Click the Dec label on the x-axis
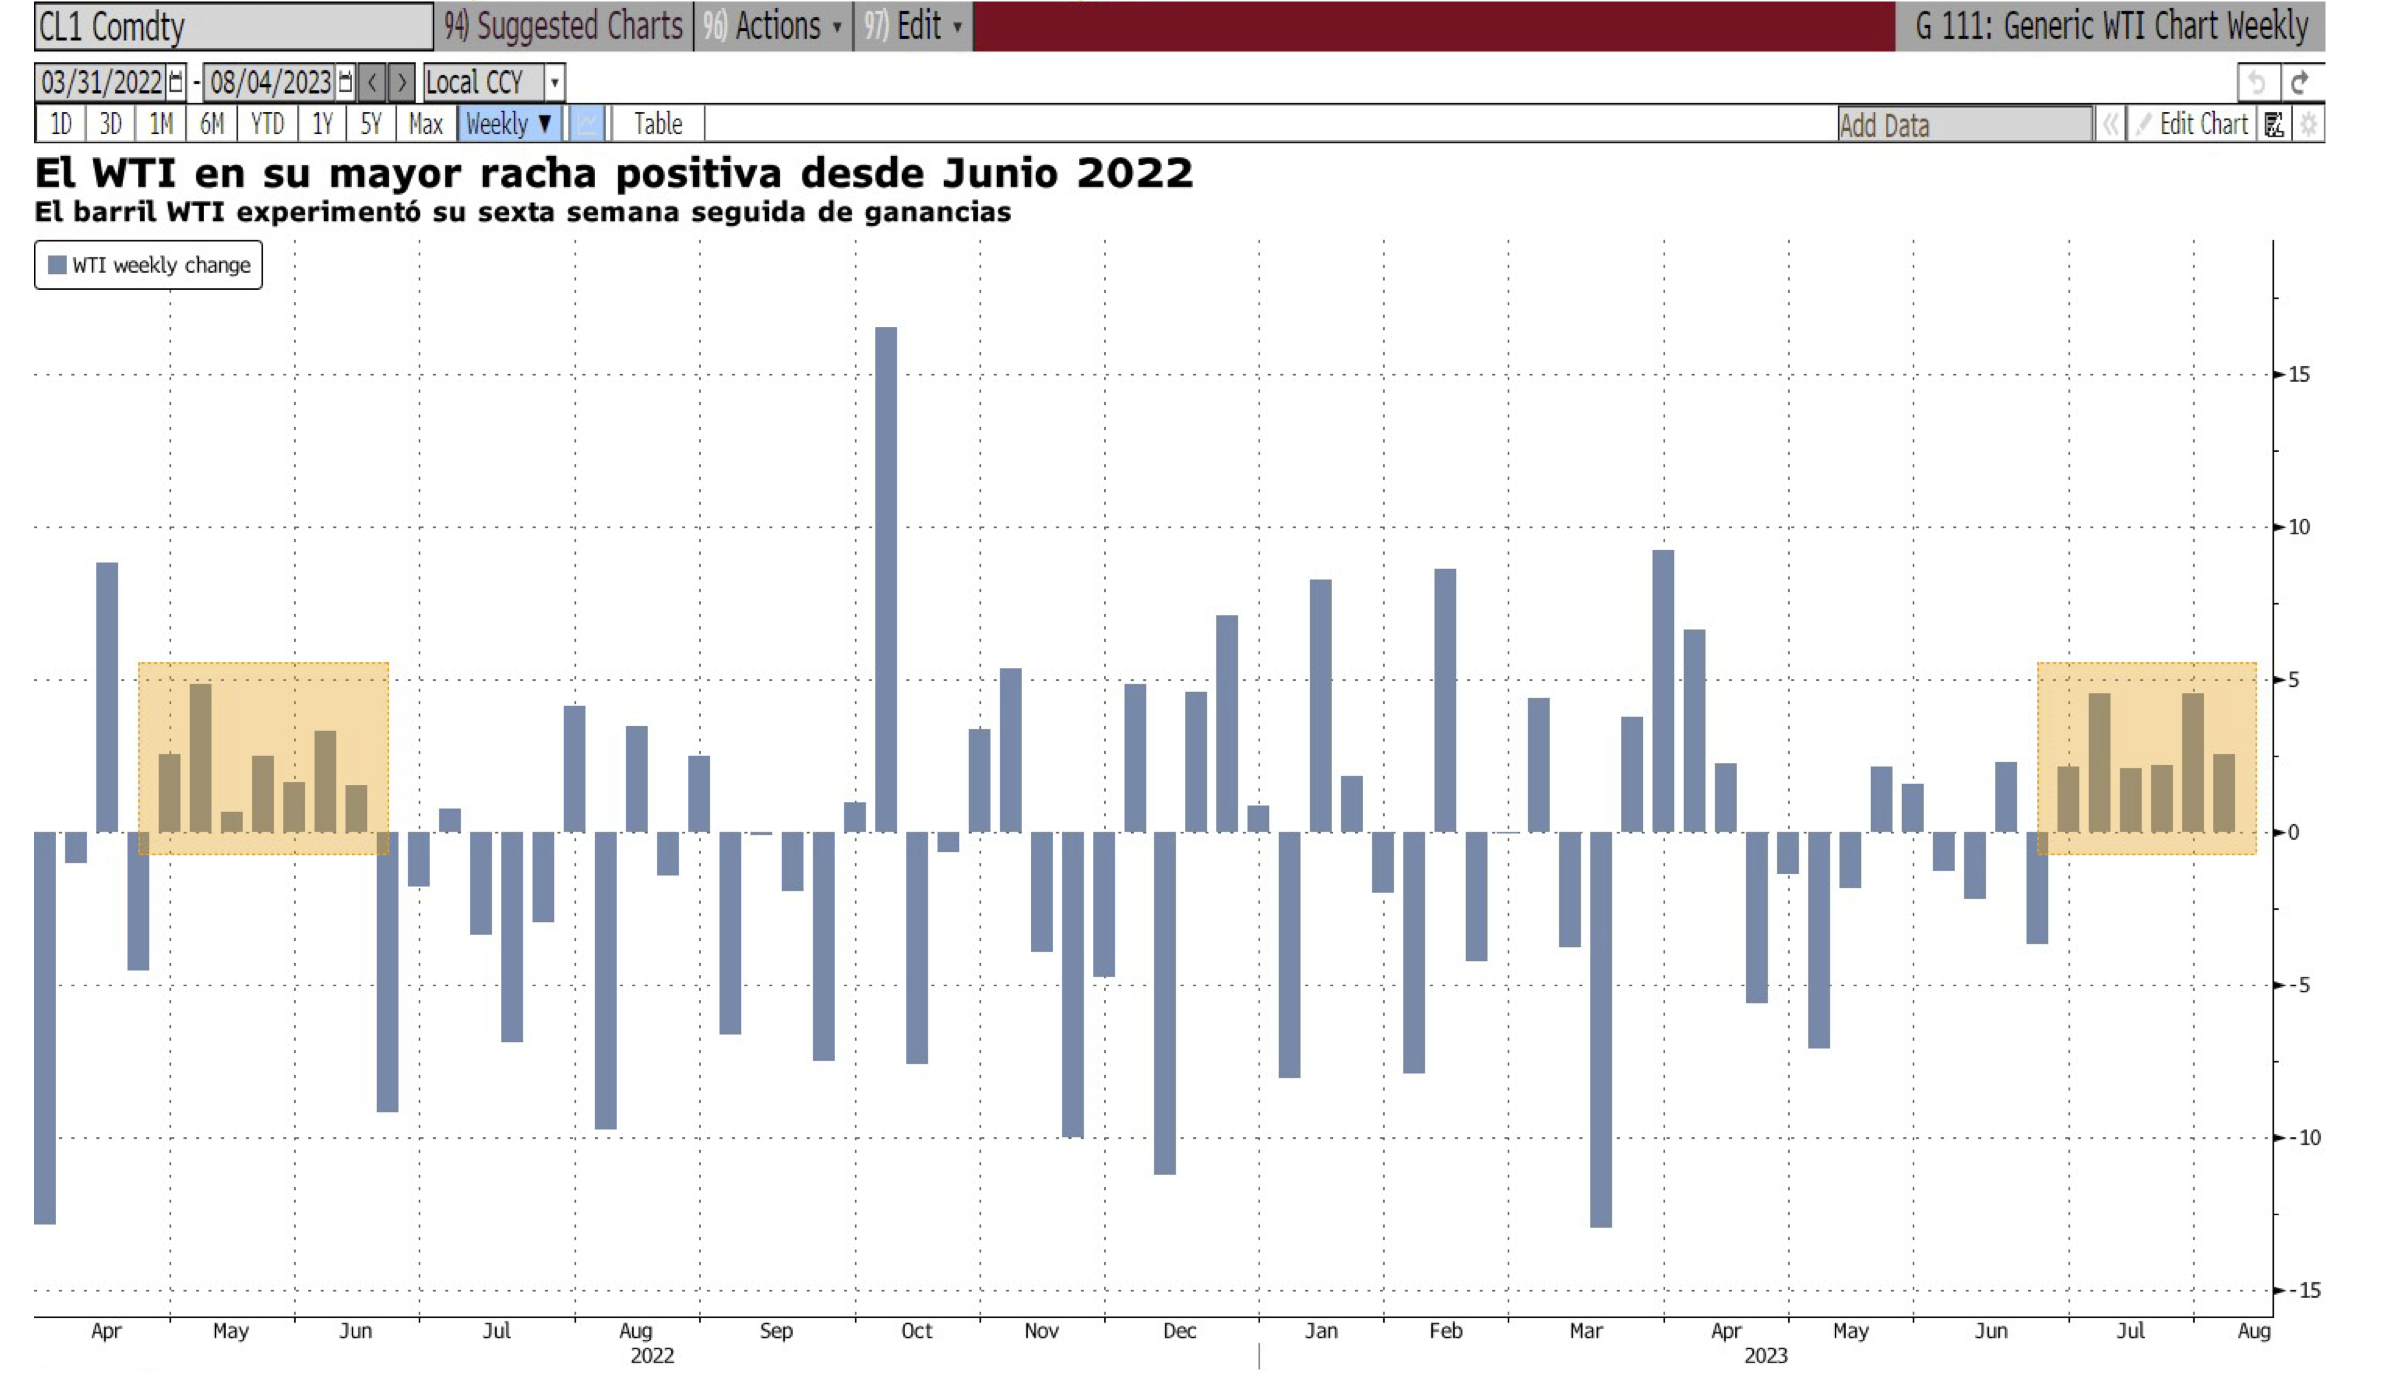The width and height of the screenshot is (2384, 1374). tap(1179, 1331)
